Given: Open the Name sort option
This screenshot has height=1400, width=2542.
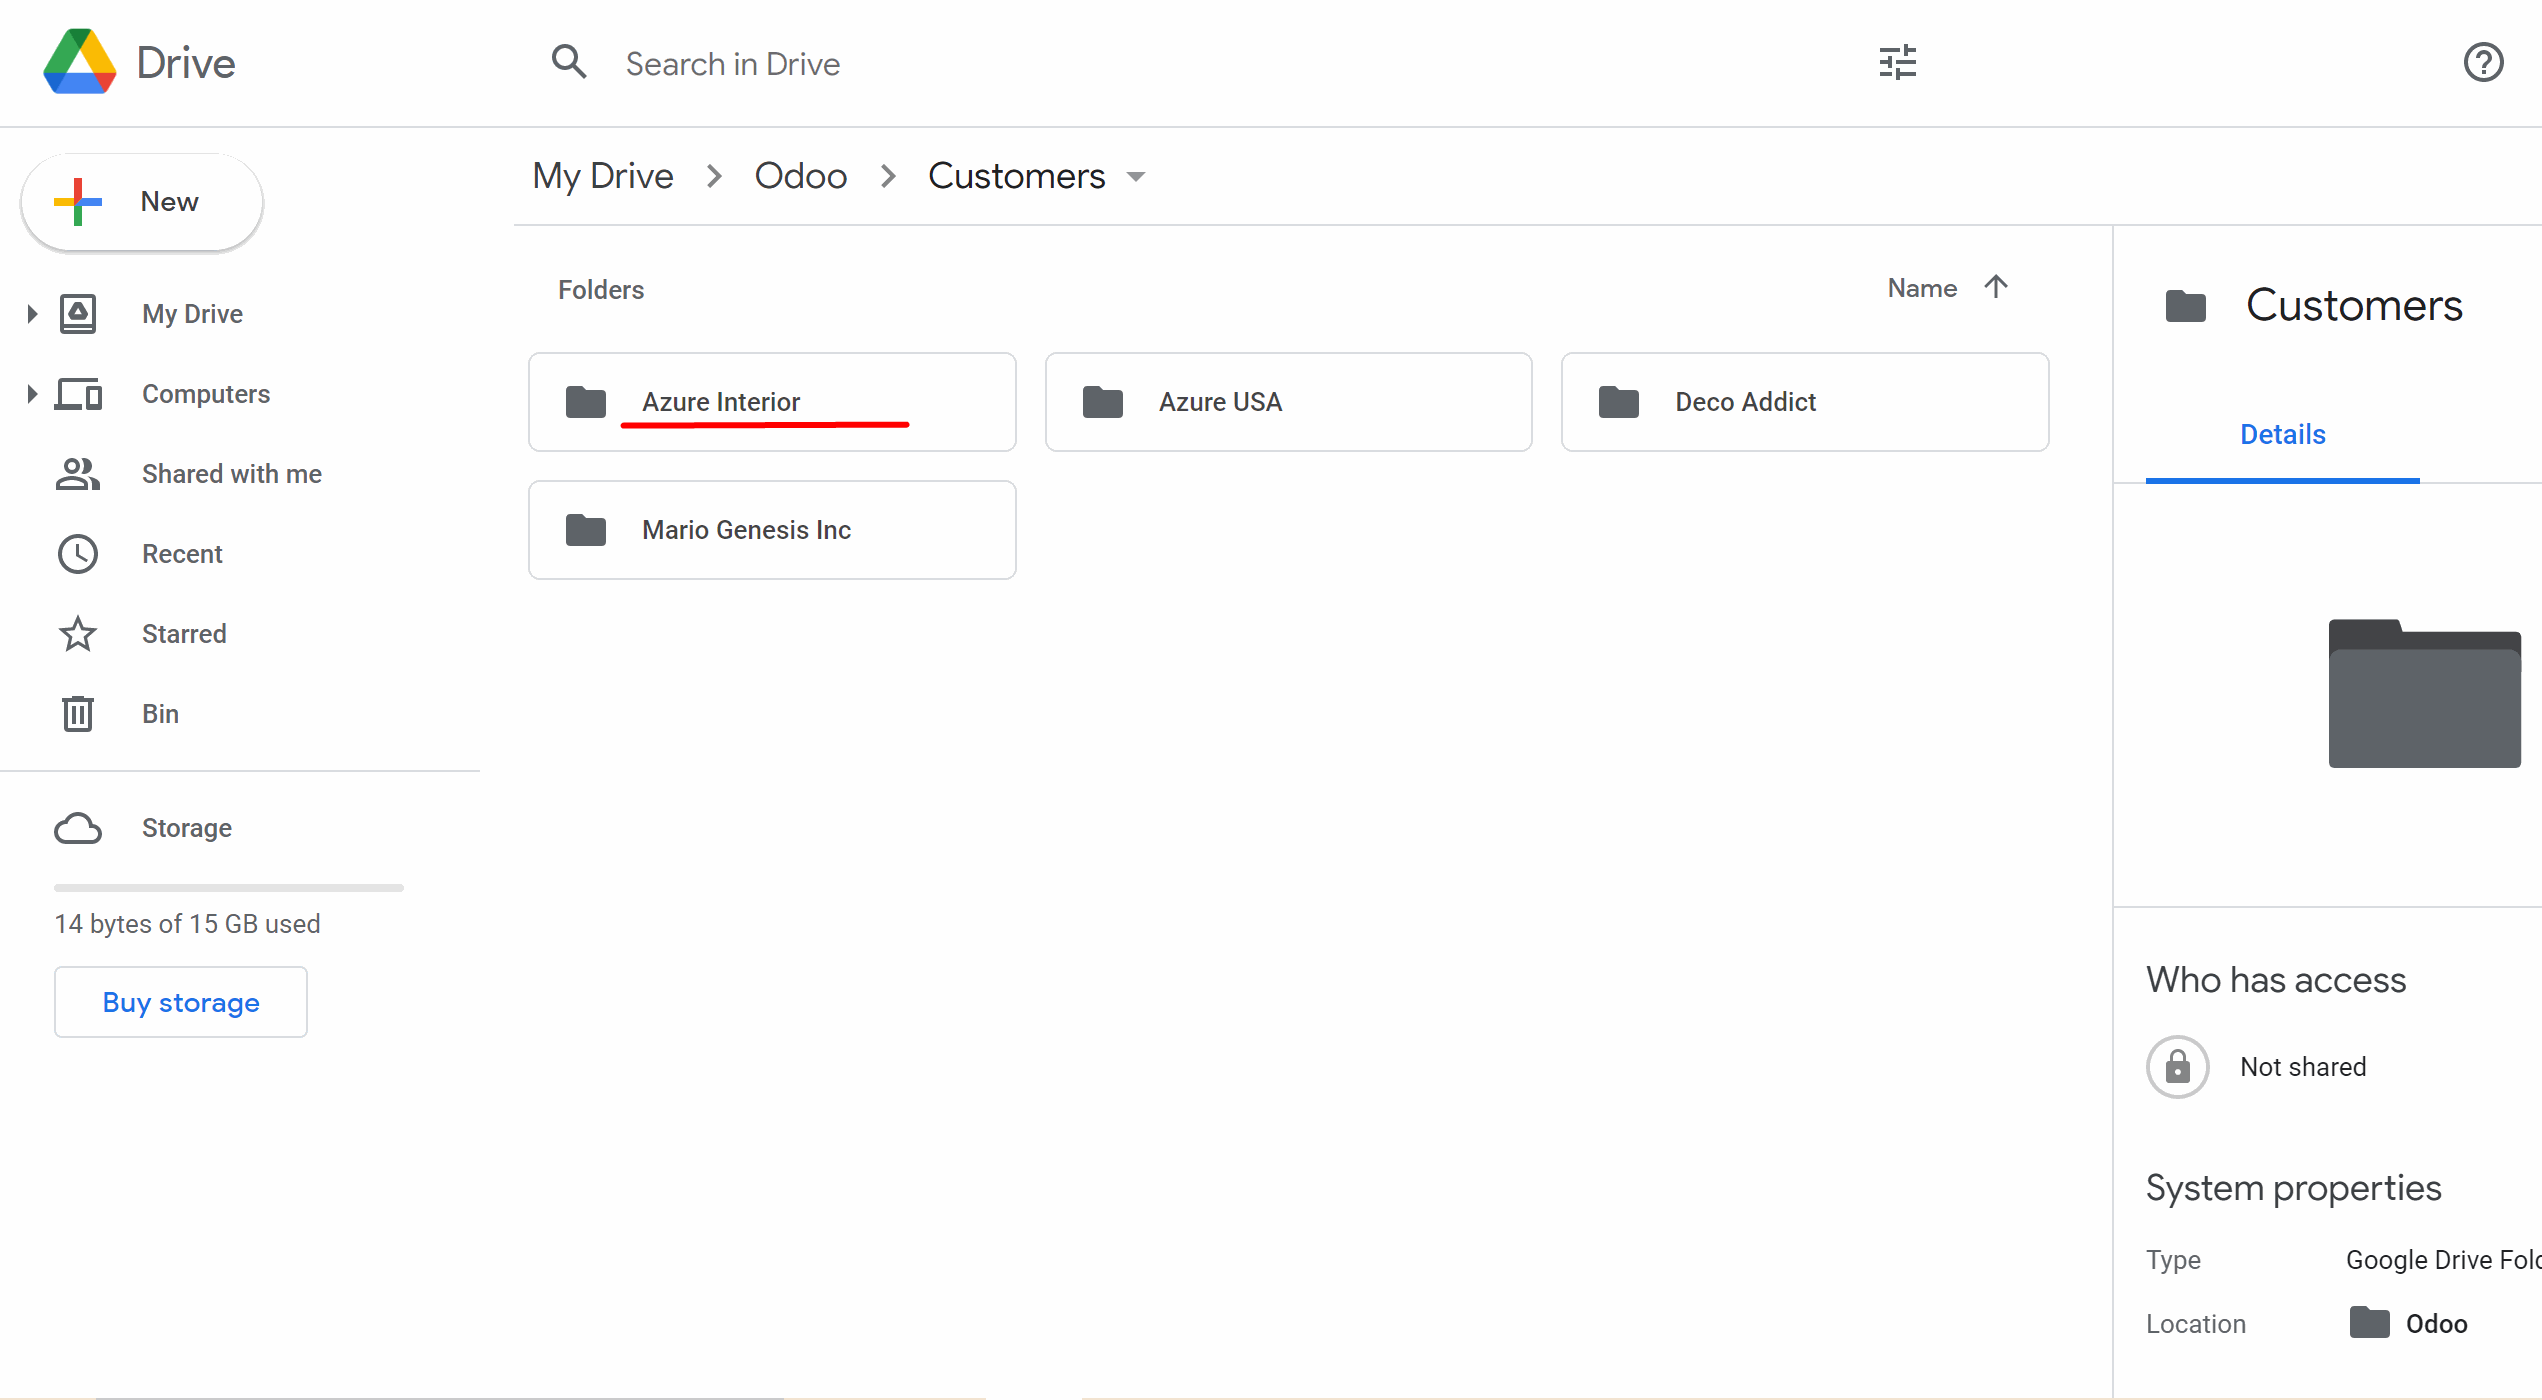Looking at the screenshot, I should (1922, 288).
